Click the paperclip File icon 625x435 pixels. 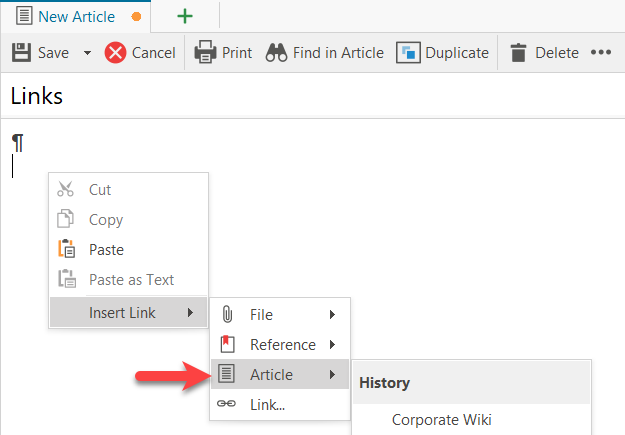pos(227,315)
